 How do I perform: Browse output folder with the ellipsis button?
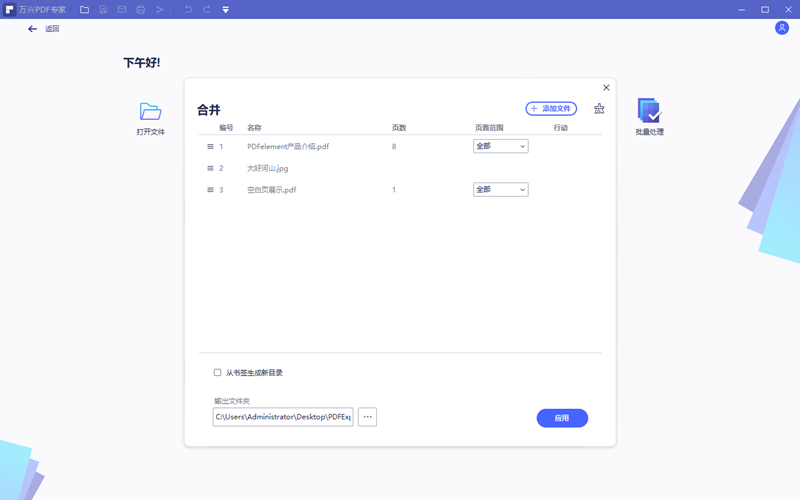coord(367,416)
